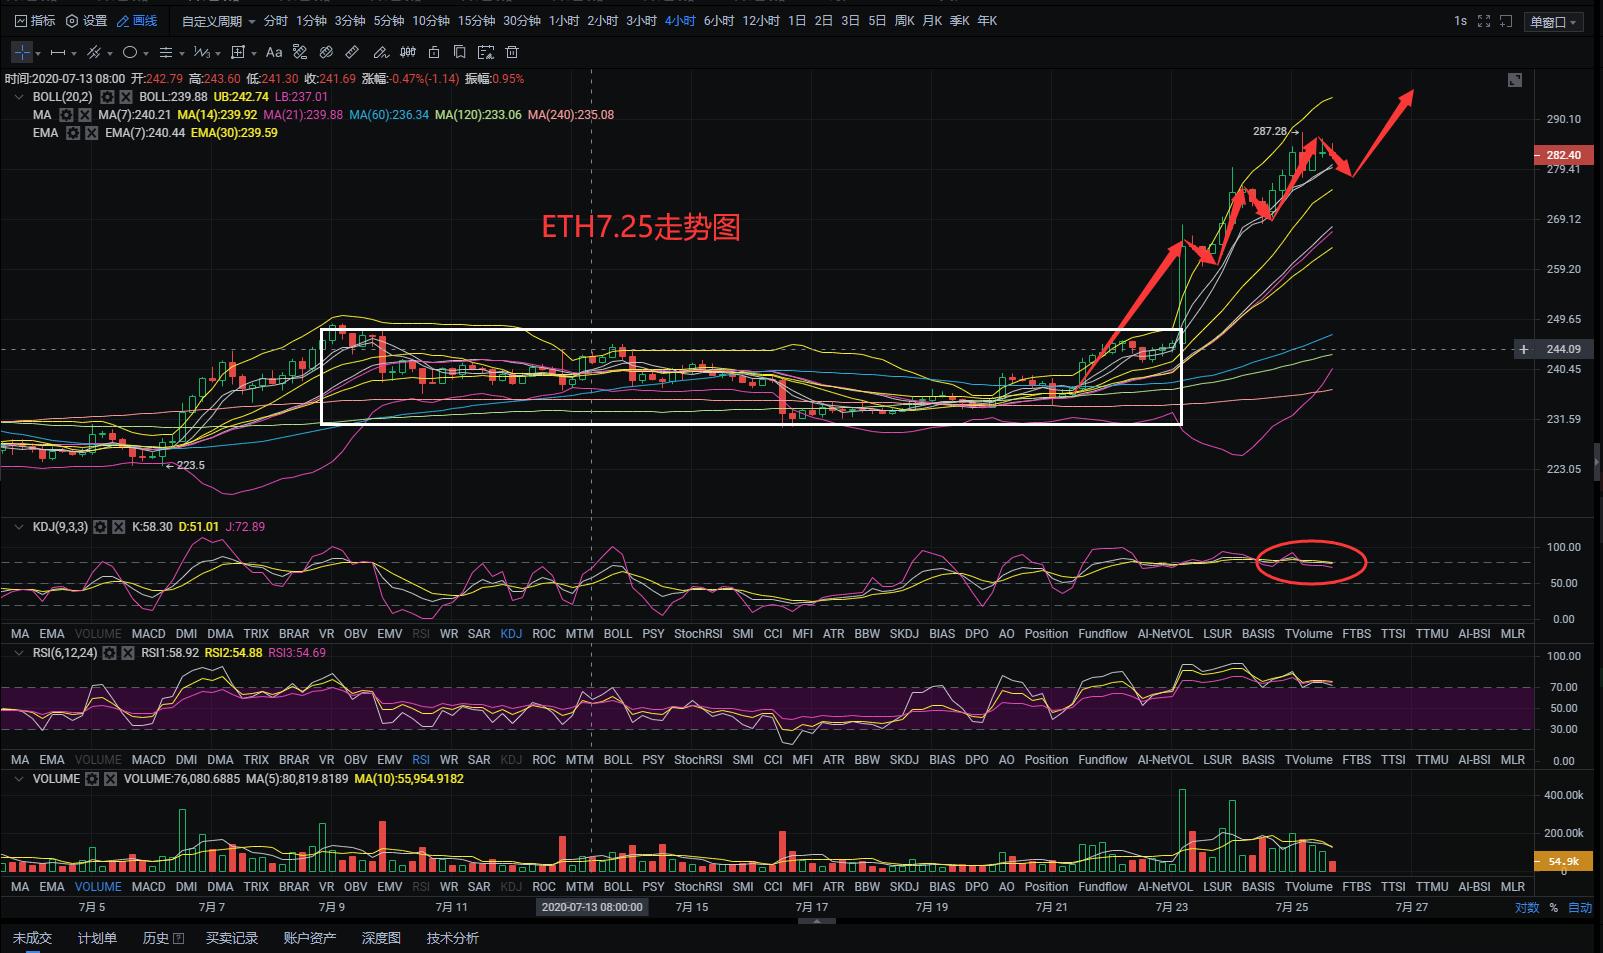Open the 买卖记录 trade records tab

point(232,938)
